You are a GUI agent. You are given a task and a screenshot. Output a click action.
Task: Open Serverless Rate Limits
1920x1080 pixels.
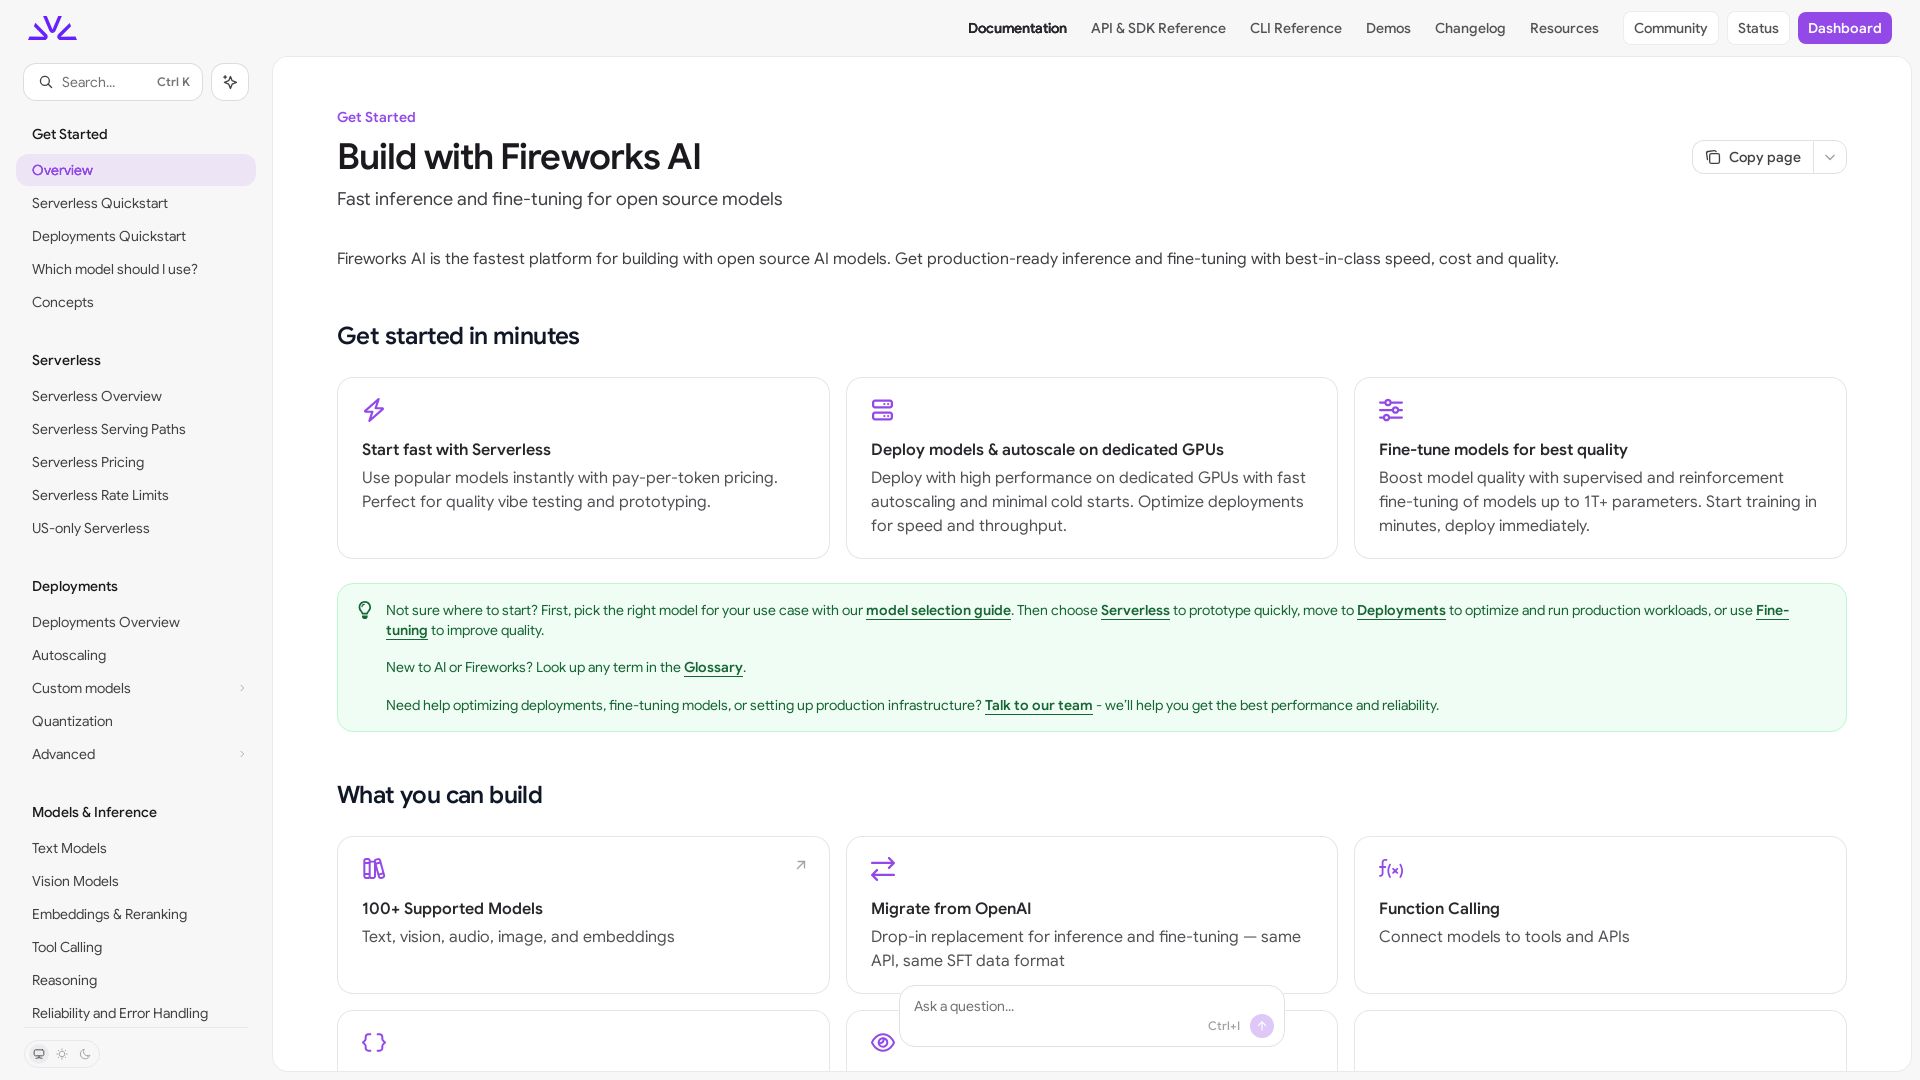pos(136,495)
